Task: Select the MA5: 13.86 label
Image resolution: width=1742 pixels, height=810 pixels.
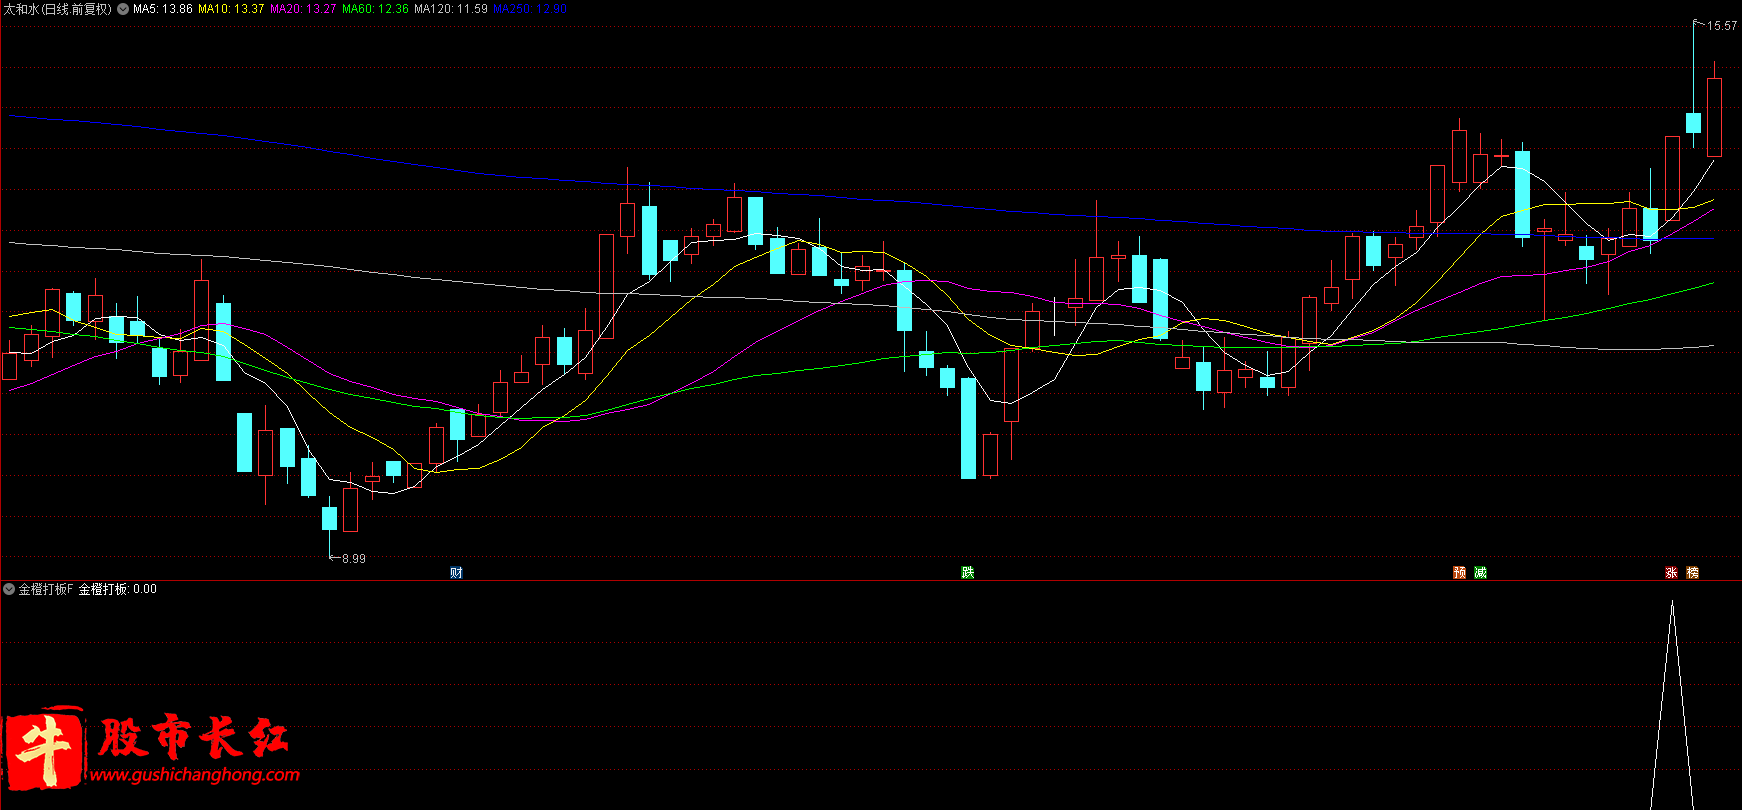Action: click(x=163, y=9)
